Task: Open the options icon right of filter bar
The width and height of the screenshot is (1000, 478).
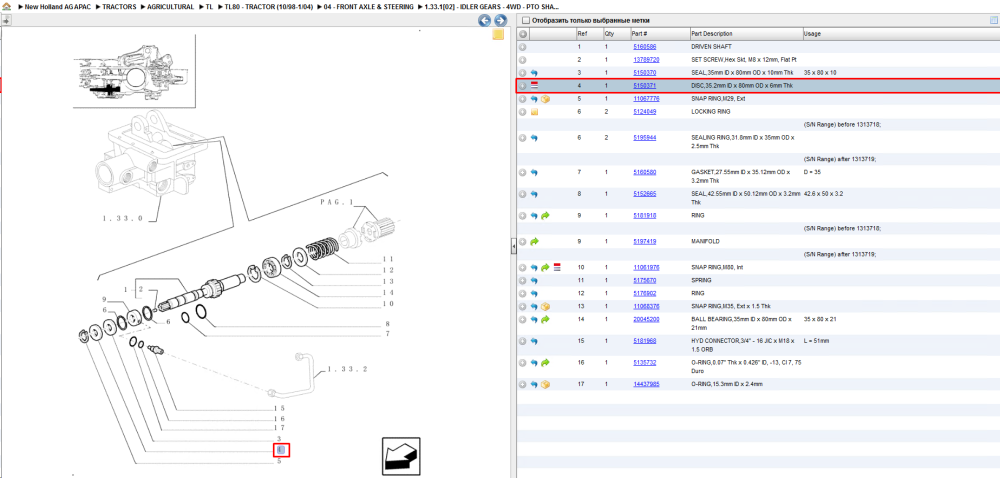Action: click(x=993, y=20)
